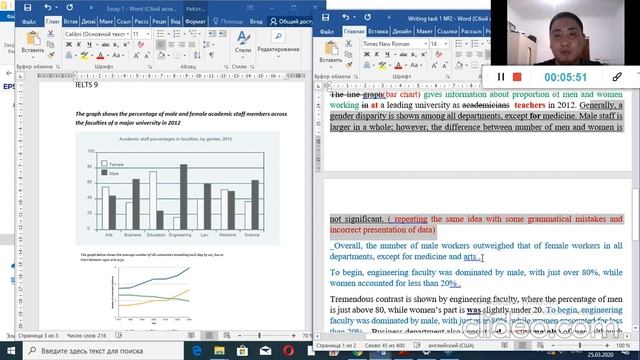Pause the screen recording
640x360 pixels.
501,77
